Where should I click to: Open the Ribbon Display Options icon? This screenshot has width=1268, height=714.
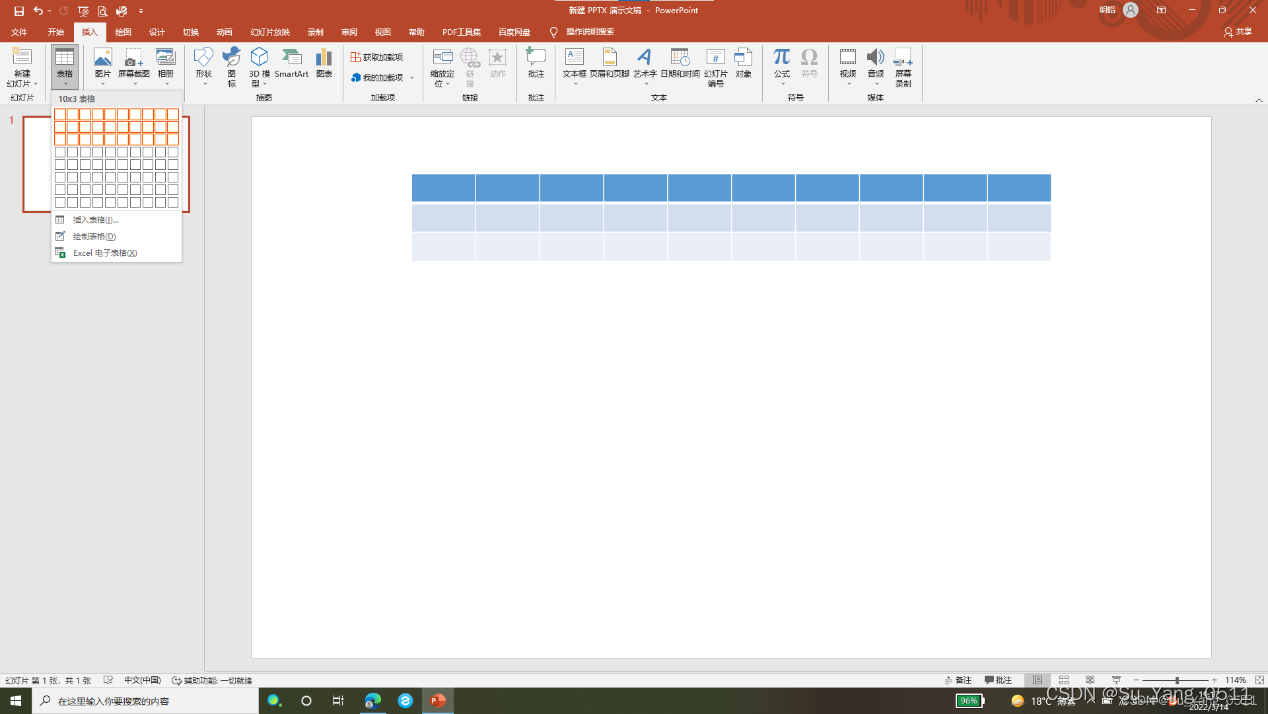pyautogui.click(x=1161, y=10)
